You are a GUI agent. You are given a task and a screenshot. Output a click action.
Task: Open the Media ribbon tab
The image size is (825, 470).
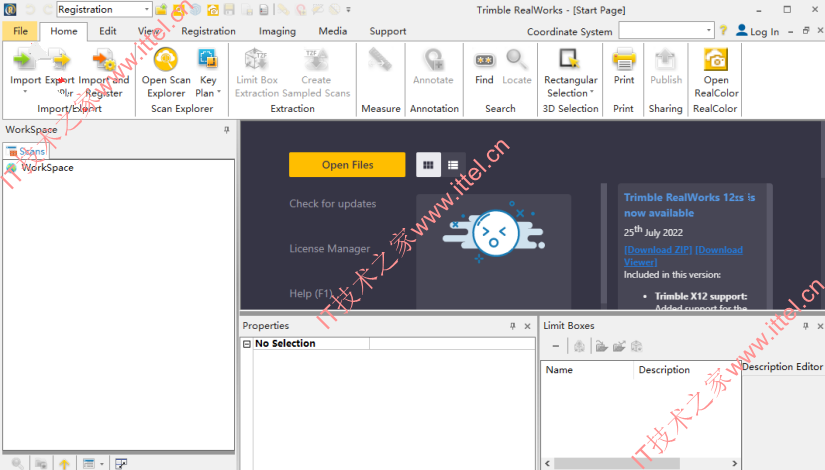click(x=333, y=31)
